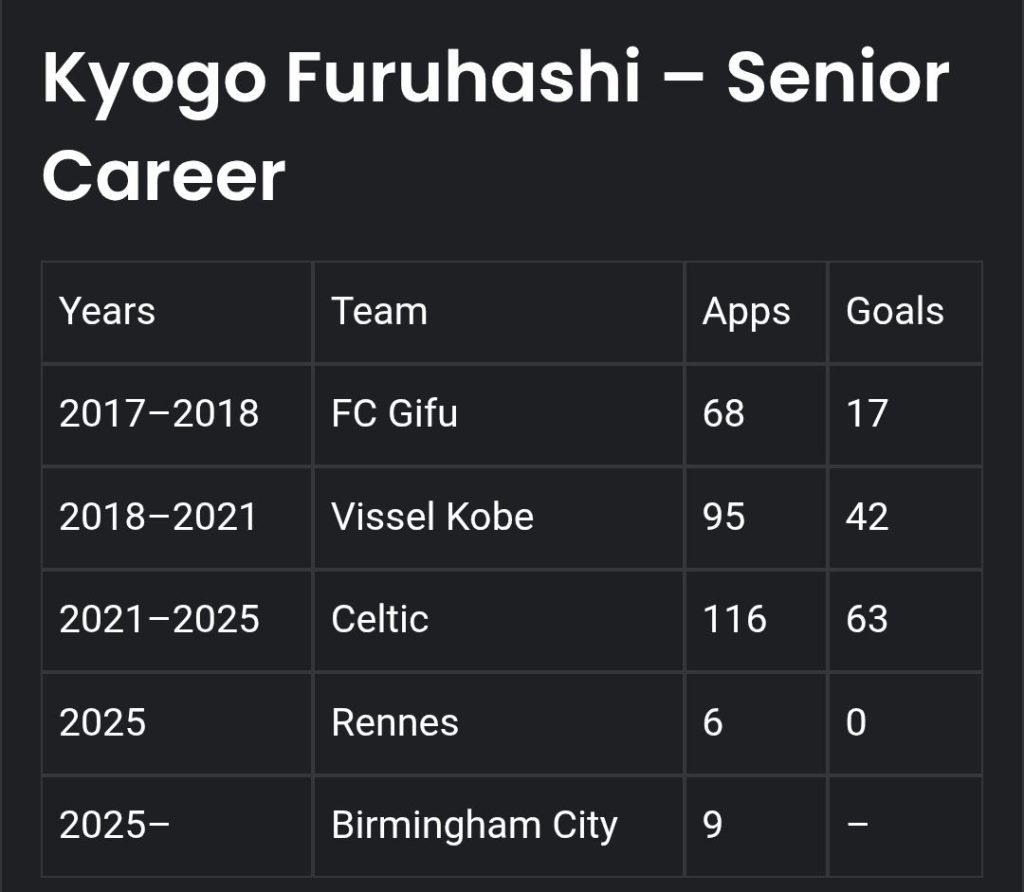Click the 63 goals cell for Celtic
1024x892 pixels.
[x=905, y=620]
